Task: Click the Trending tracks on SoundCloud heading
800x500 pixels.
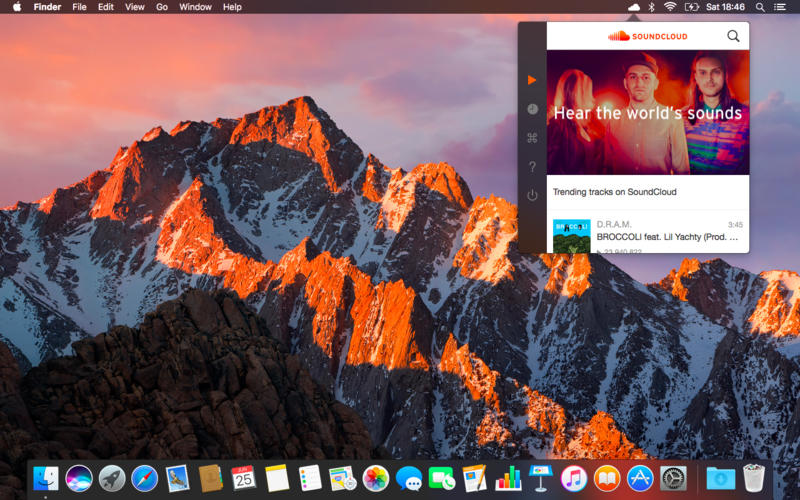Action: [614, 192]
